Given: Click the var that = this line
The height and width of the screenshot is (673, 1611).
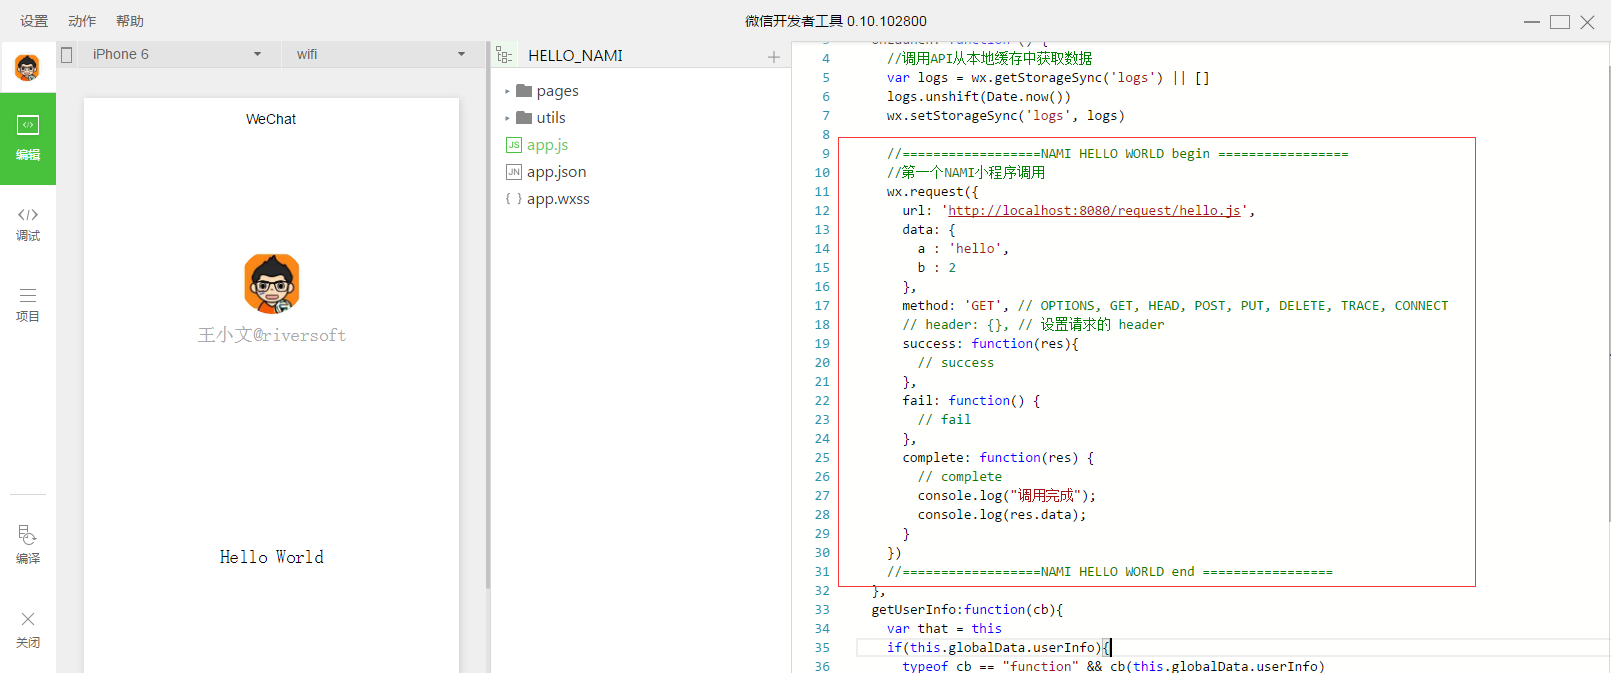Looking at the screenshot, I should [944, 629].
